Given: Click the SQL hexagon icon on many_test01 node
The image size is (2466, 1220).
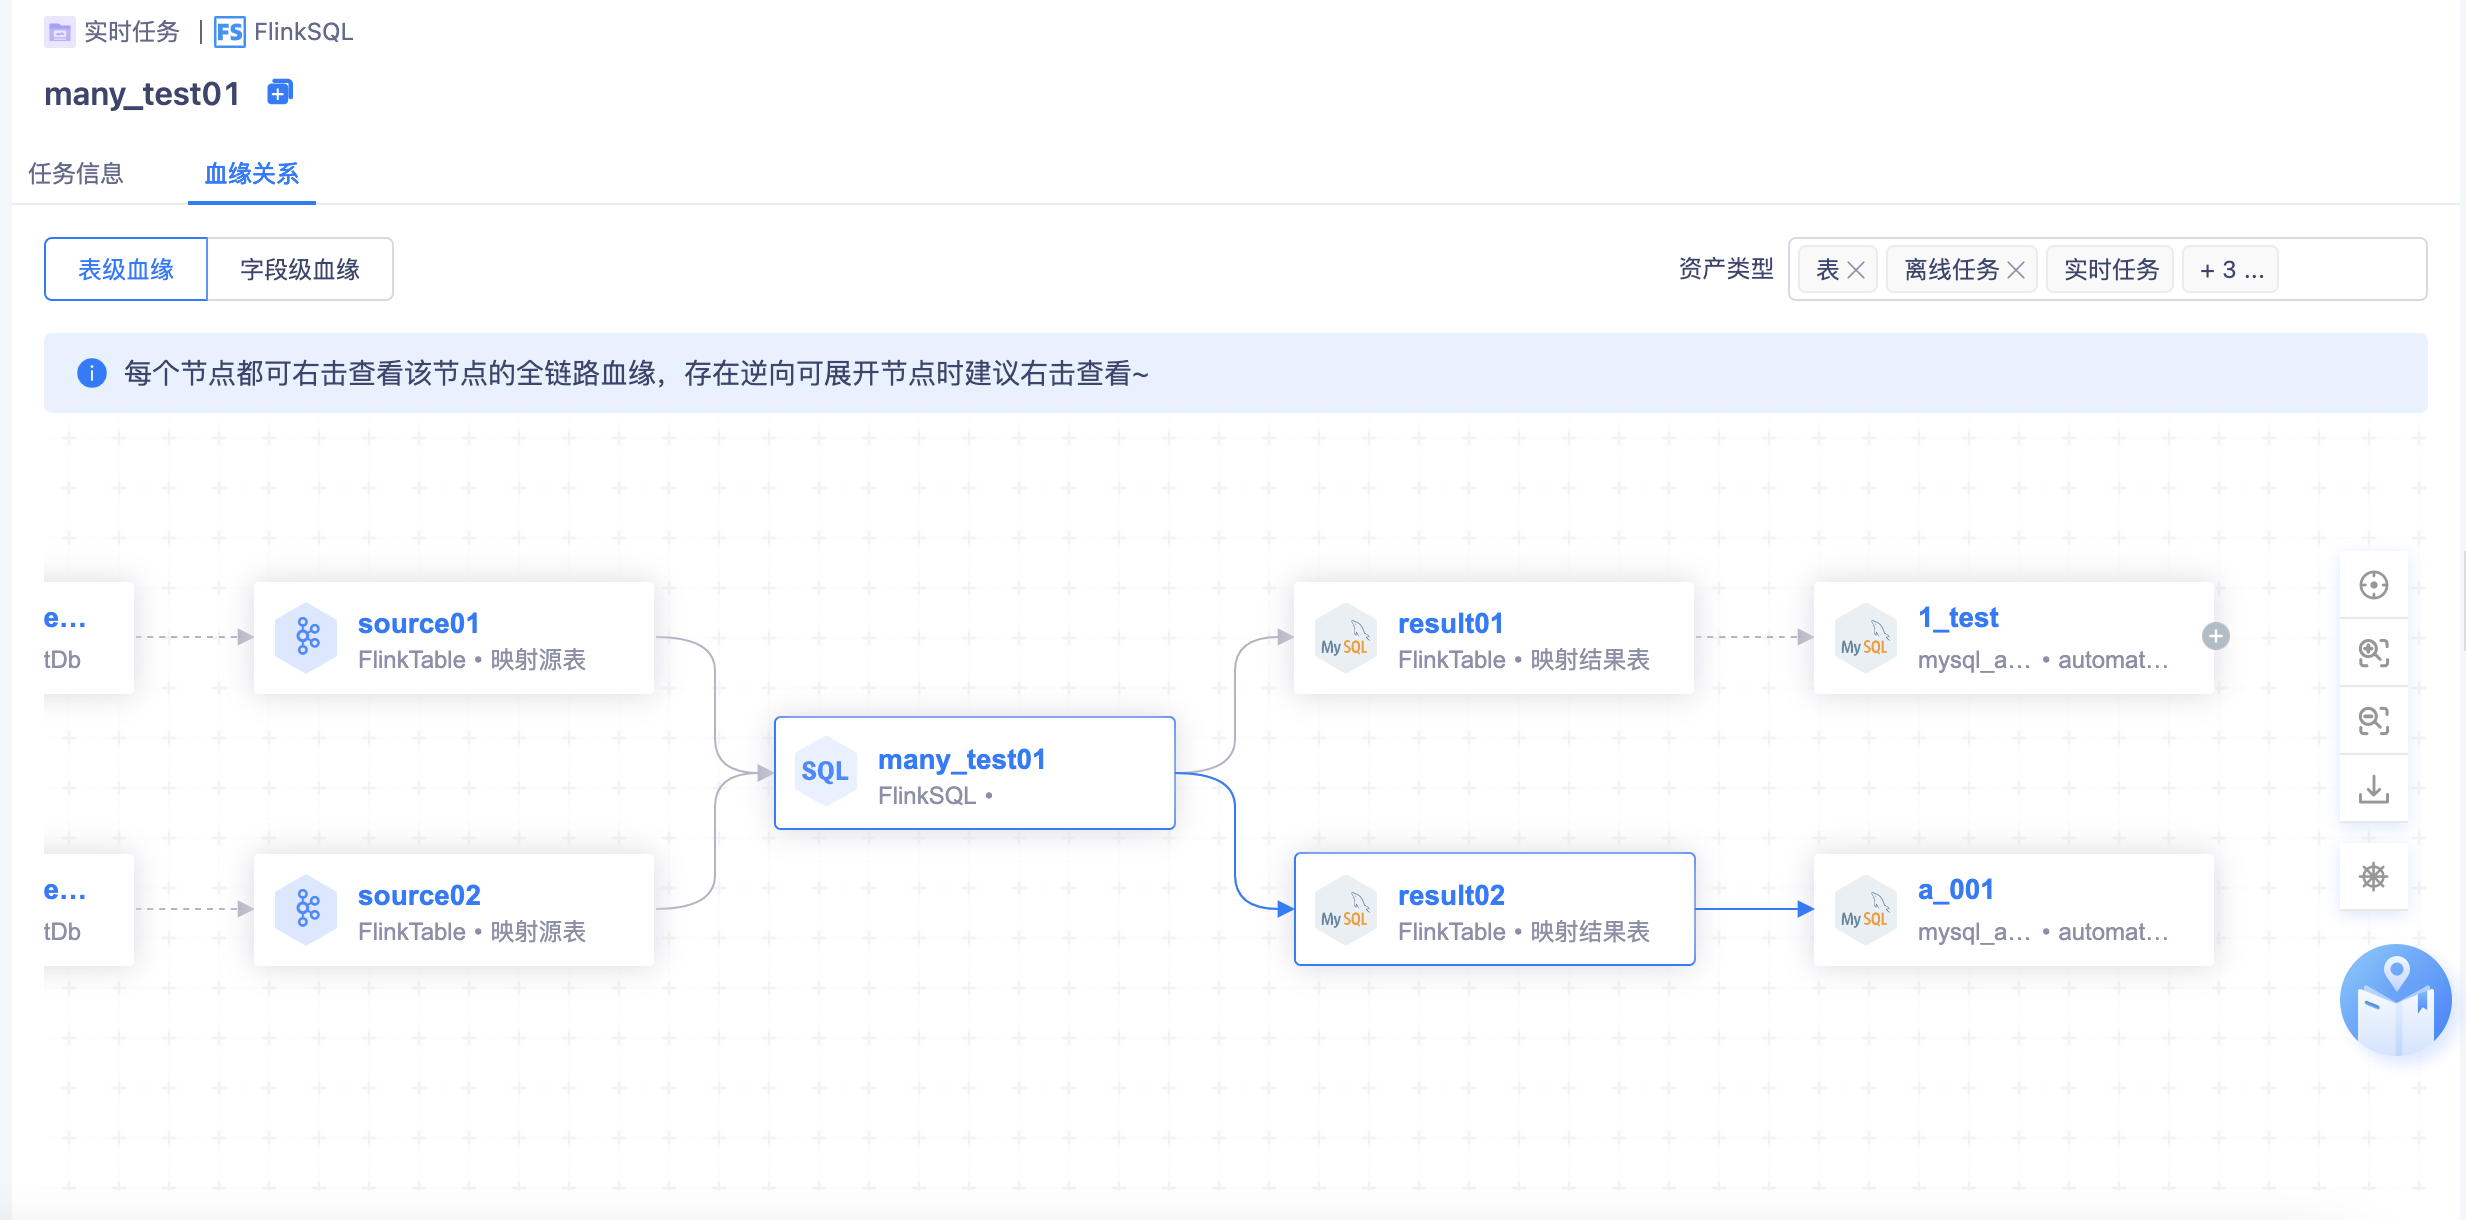Looking at the screenshot, I should coord(825,772).
